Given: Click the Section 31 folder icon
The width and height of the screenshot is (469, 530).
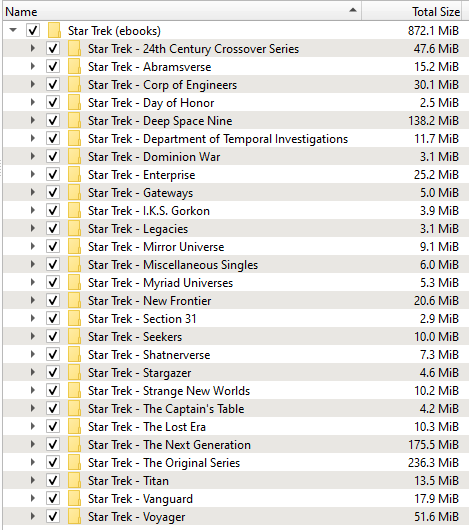Looking at the screenshot, I should coord(74,318).
